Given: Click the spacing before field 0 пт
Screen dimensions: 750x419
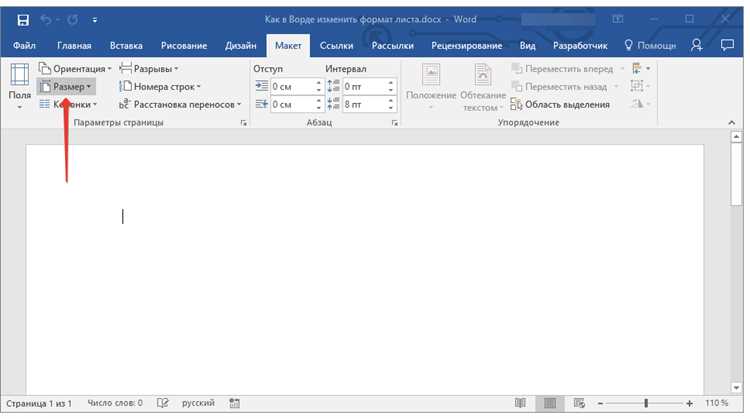Looking at the screenshot, I should pyautogui.click(x=364, y=87).
